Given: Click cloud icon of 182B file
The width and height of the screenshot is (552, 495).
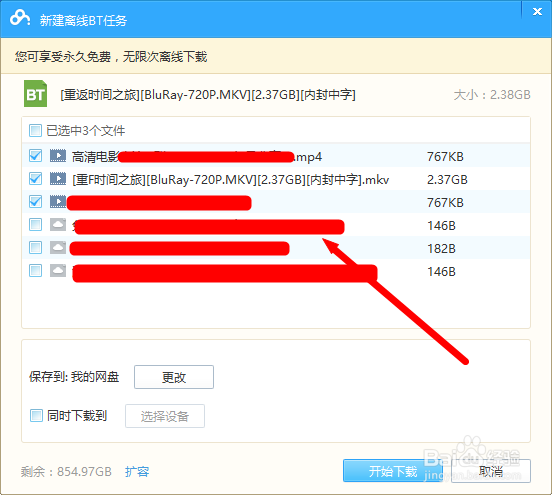Looking at the screenshot, I should [58, 248].
